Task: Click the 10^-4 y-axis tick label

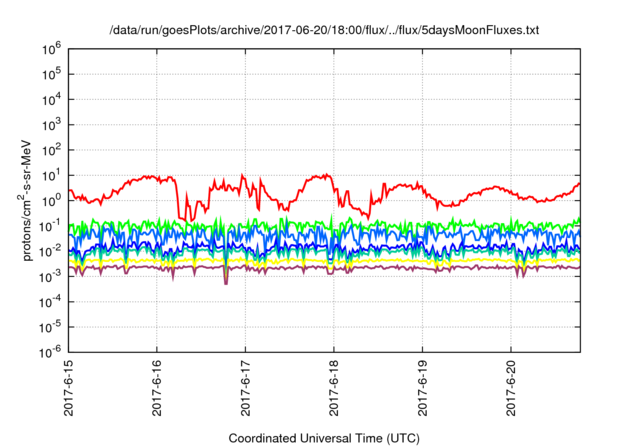Action: [50, 302]
